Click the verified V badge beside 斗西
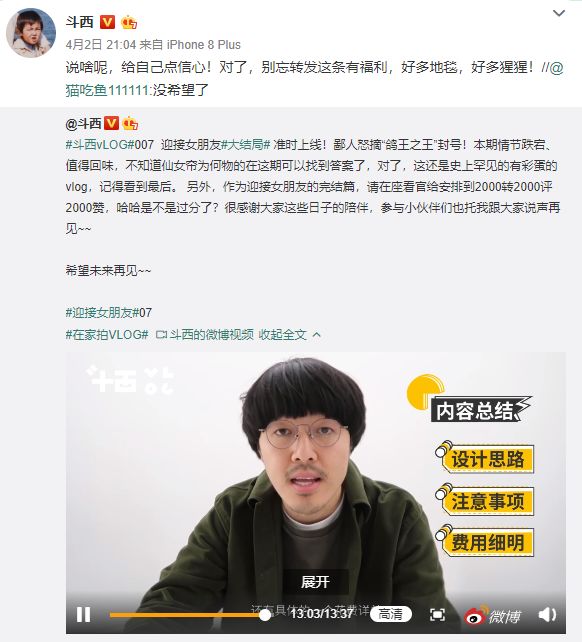The image size is (582, 642). (x=107, y=22)
